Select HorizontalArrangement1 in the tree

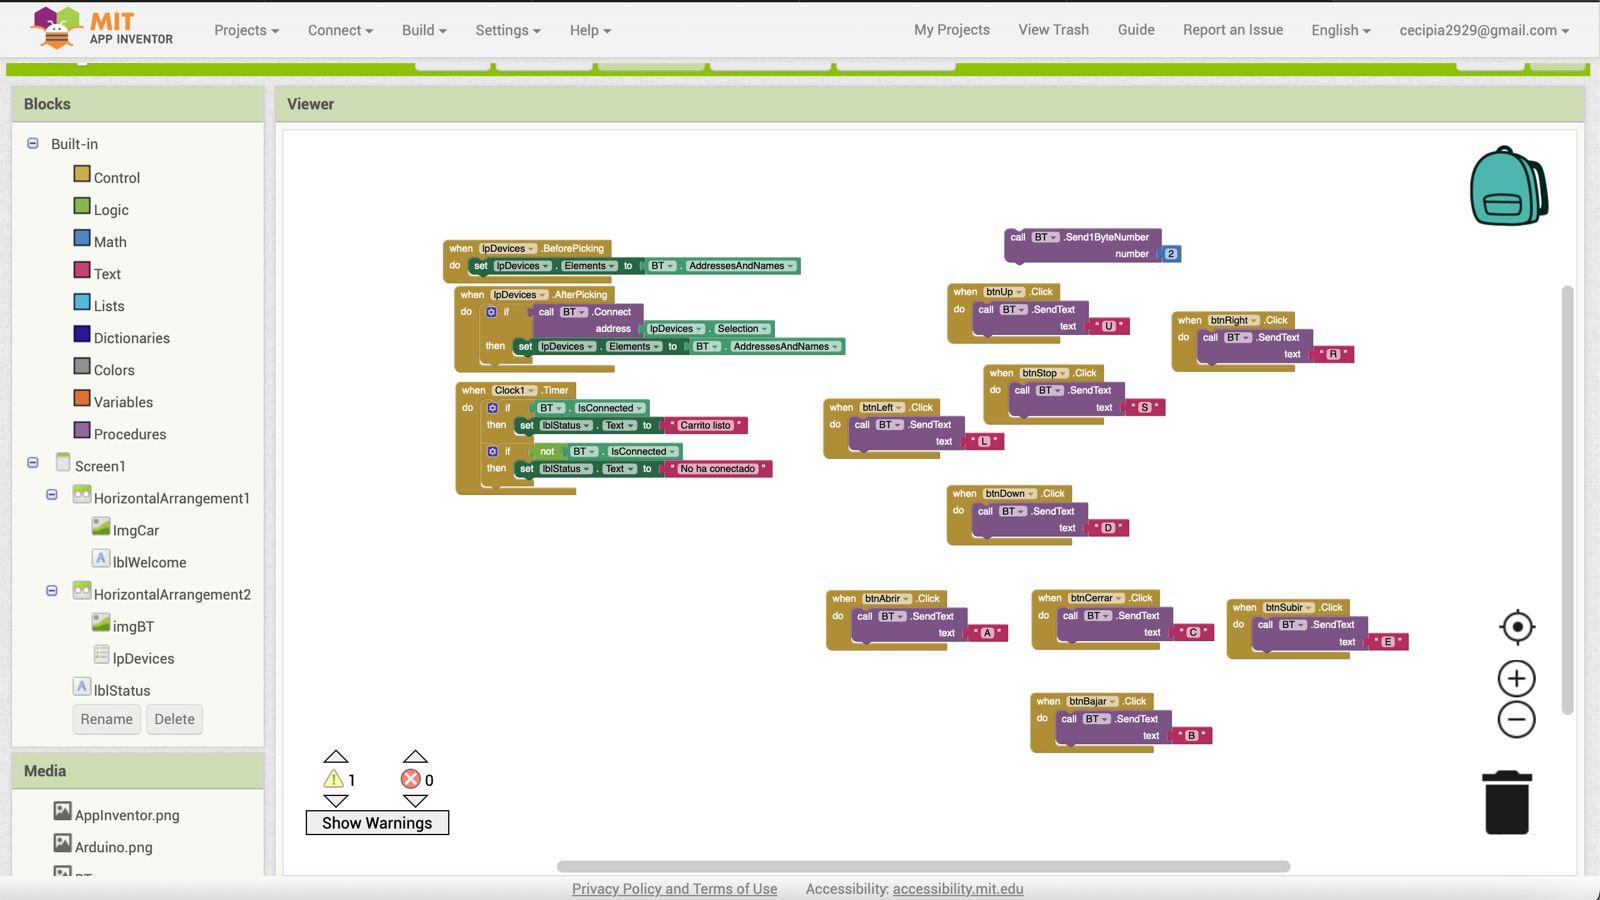coord(172,498)
